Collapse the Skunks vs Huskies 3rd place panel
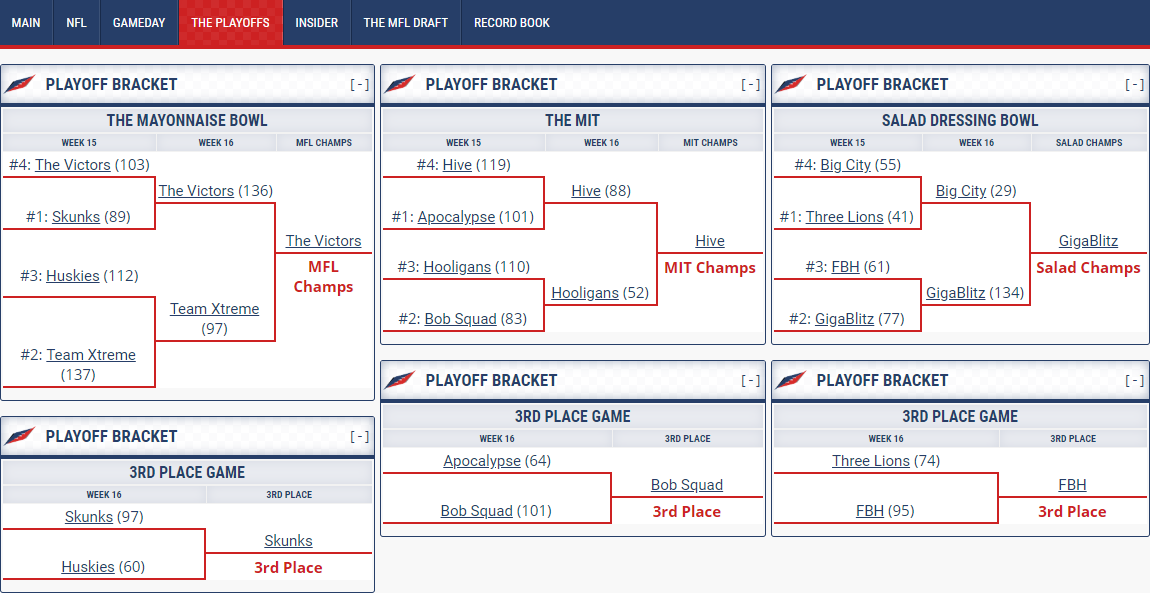This screenshot has width=1150, height=593. coord(359,437)
